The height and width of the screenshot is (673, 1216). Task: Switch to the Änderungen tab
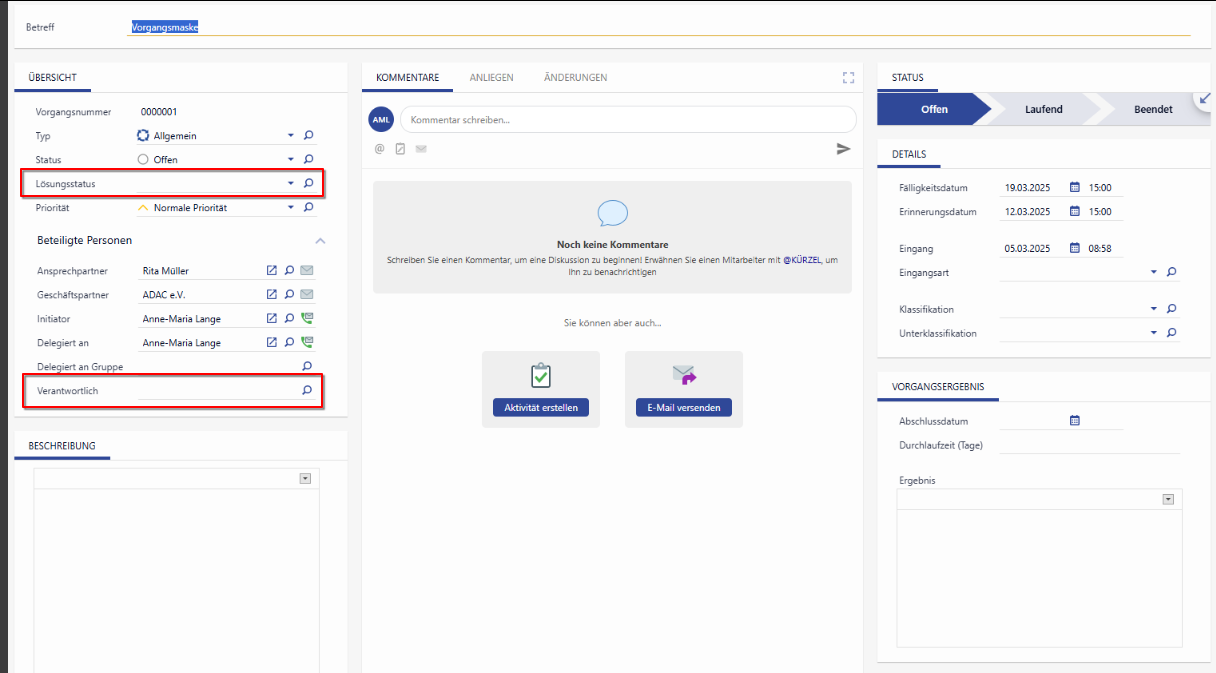tap(575, 77)
